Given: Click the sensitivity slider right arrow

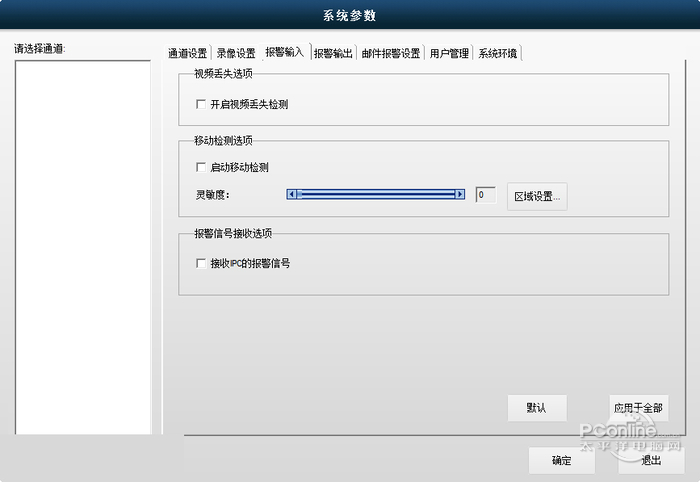Looking at the screenshot, I should tap(459, 194).
